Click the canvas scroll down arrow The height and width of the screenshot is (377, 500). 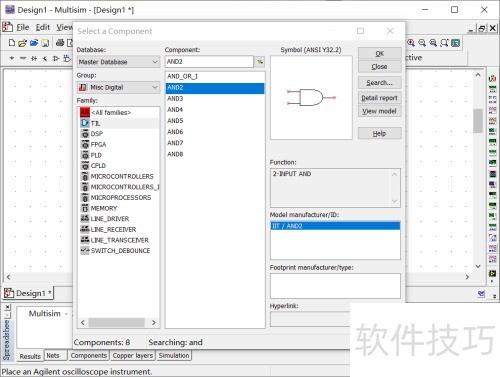478,266
